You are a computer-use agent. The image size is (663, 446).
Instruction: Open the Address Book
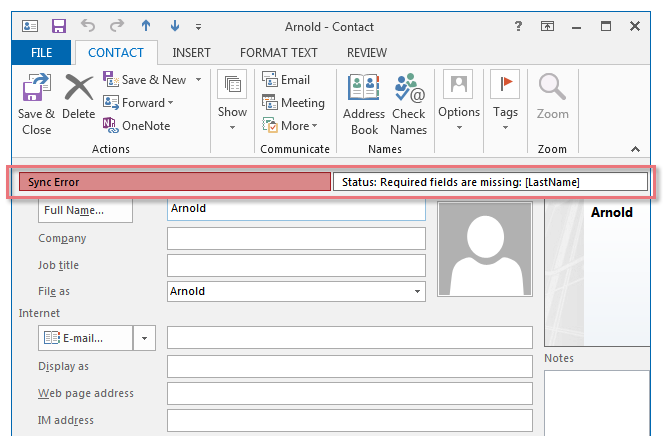pyautogui.click(x=364, y=104)
